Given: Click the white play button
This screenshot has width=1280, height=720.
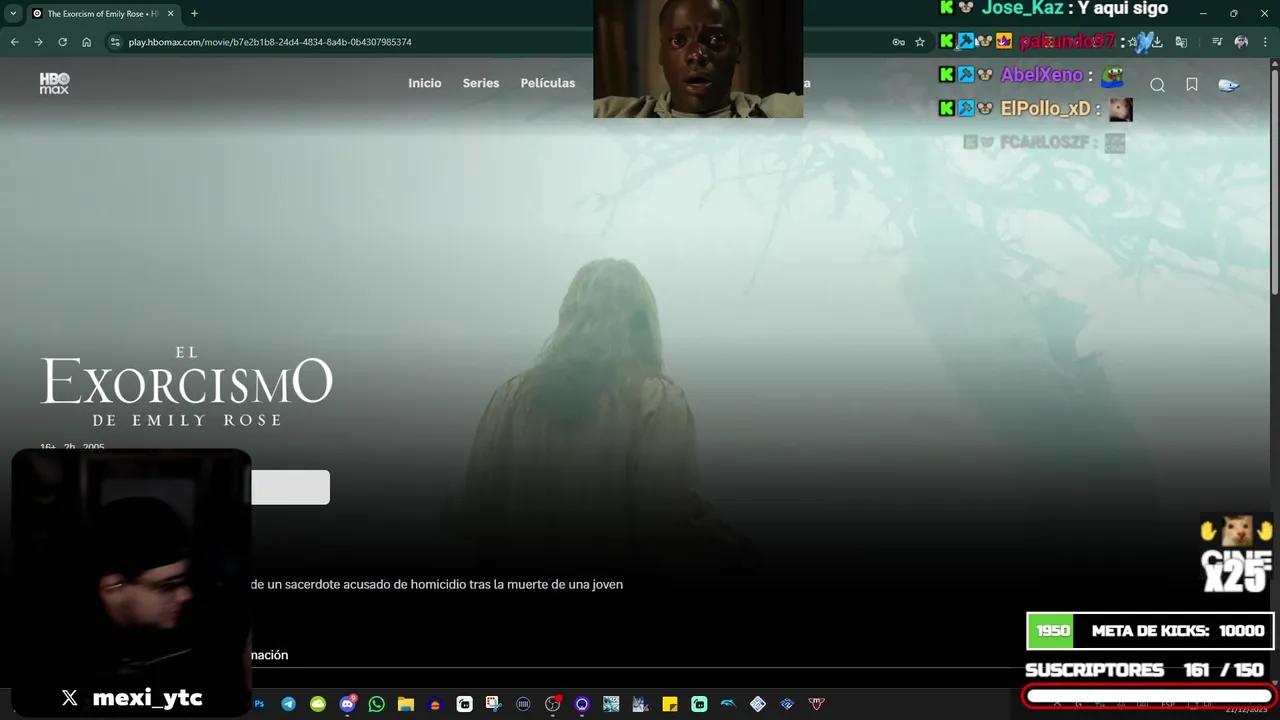Looking at the screenshot, I should tap(290, 487).
